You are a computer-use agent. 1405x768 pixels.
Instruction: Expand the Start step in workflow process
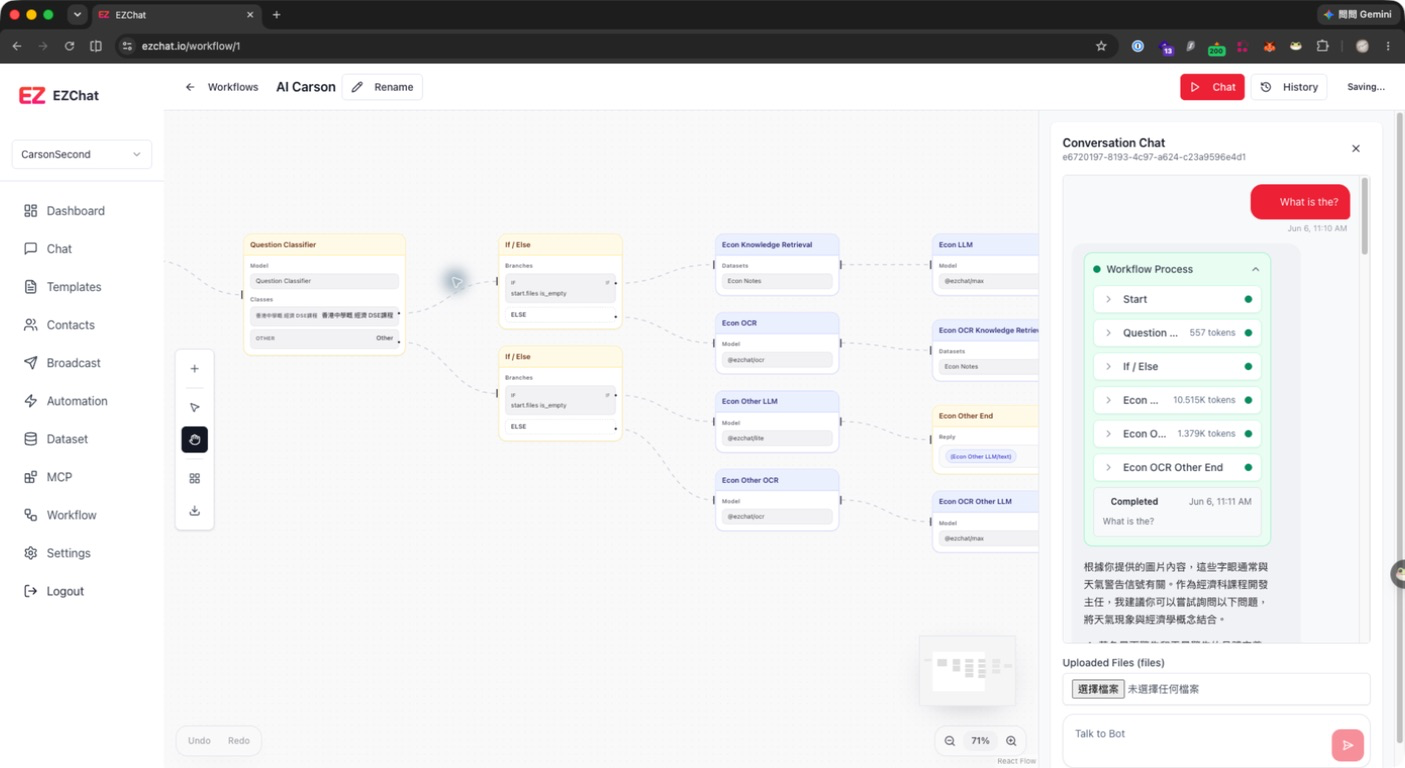pyautogui.click(x=1177, y=299)
